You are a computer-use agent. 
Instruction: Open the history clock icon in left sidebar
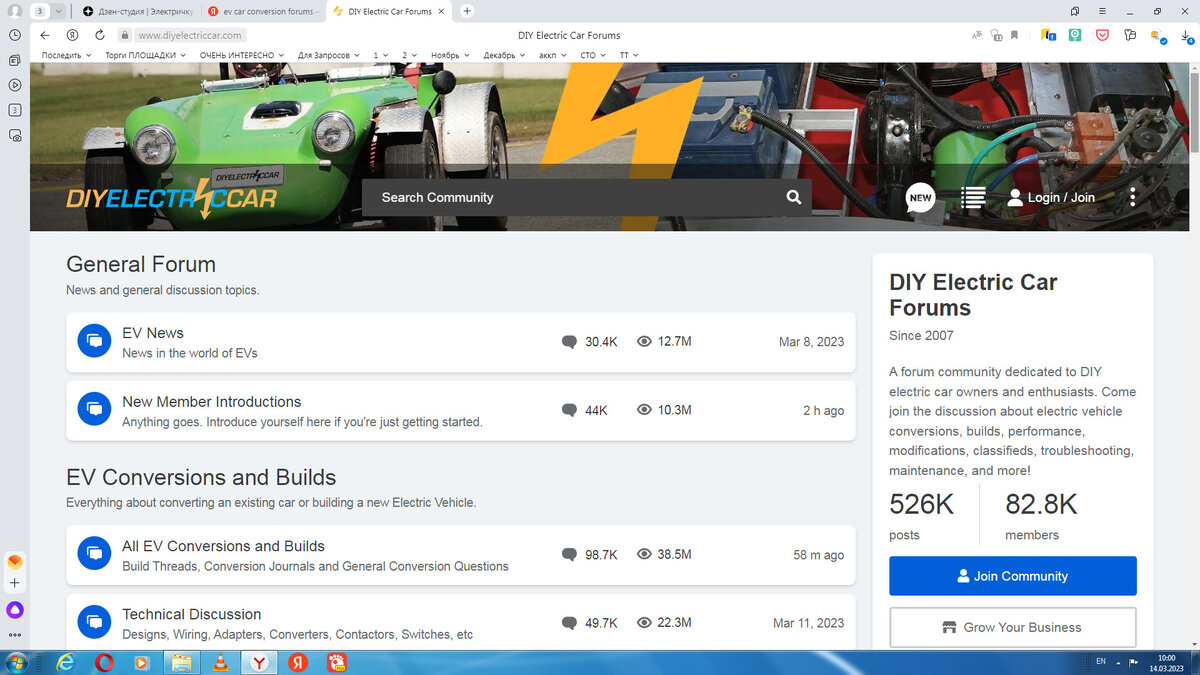pyautogui.click(x=15, y=35)
